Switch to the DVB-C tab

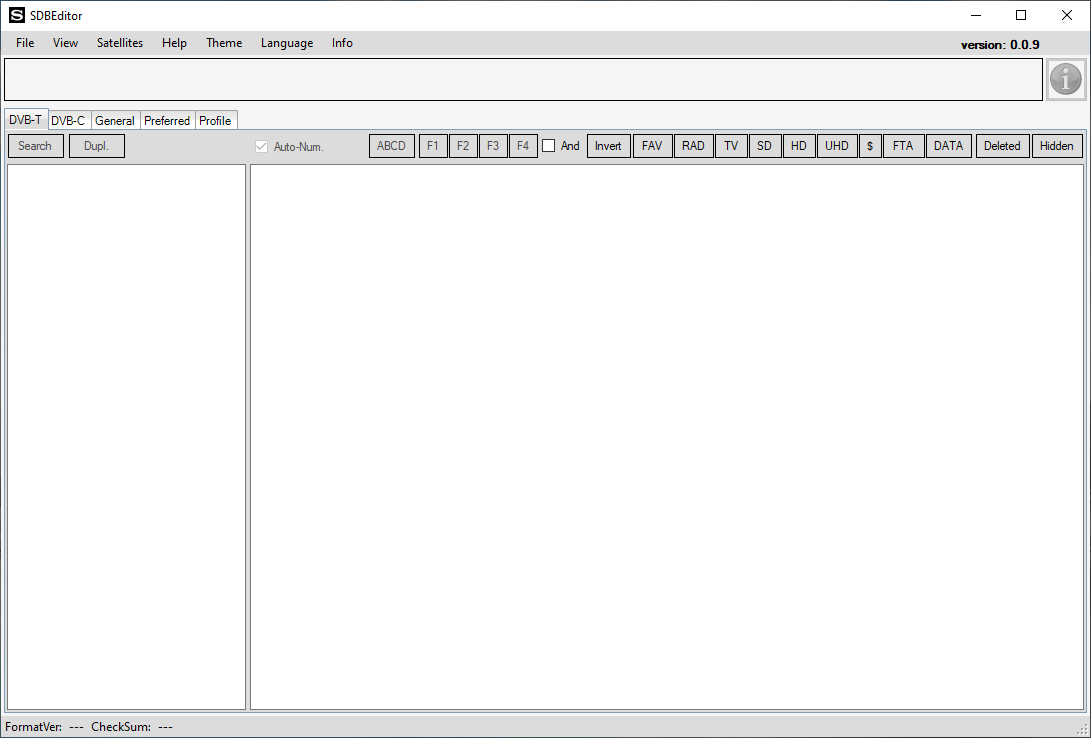point(68,121)
